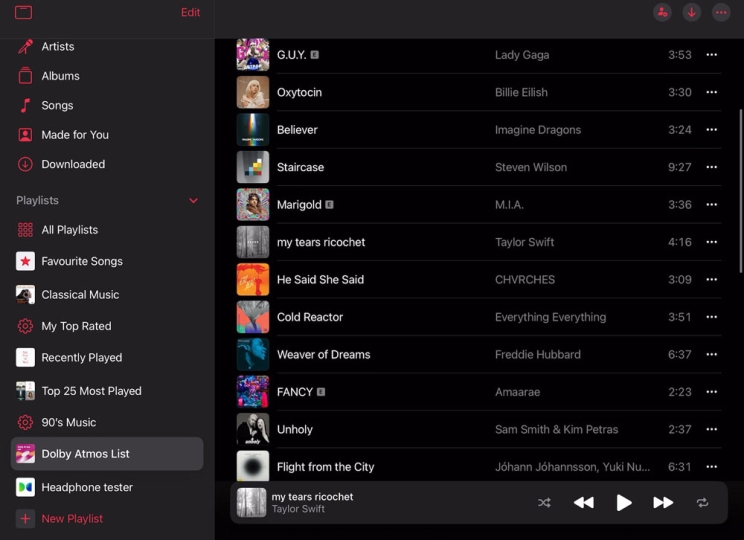Click artist name CHVRCHES
This screenshot has height=540, width=744.
click(525, 279)
